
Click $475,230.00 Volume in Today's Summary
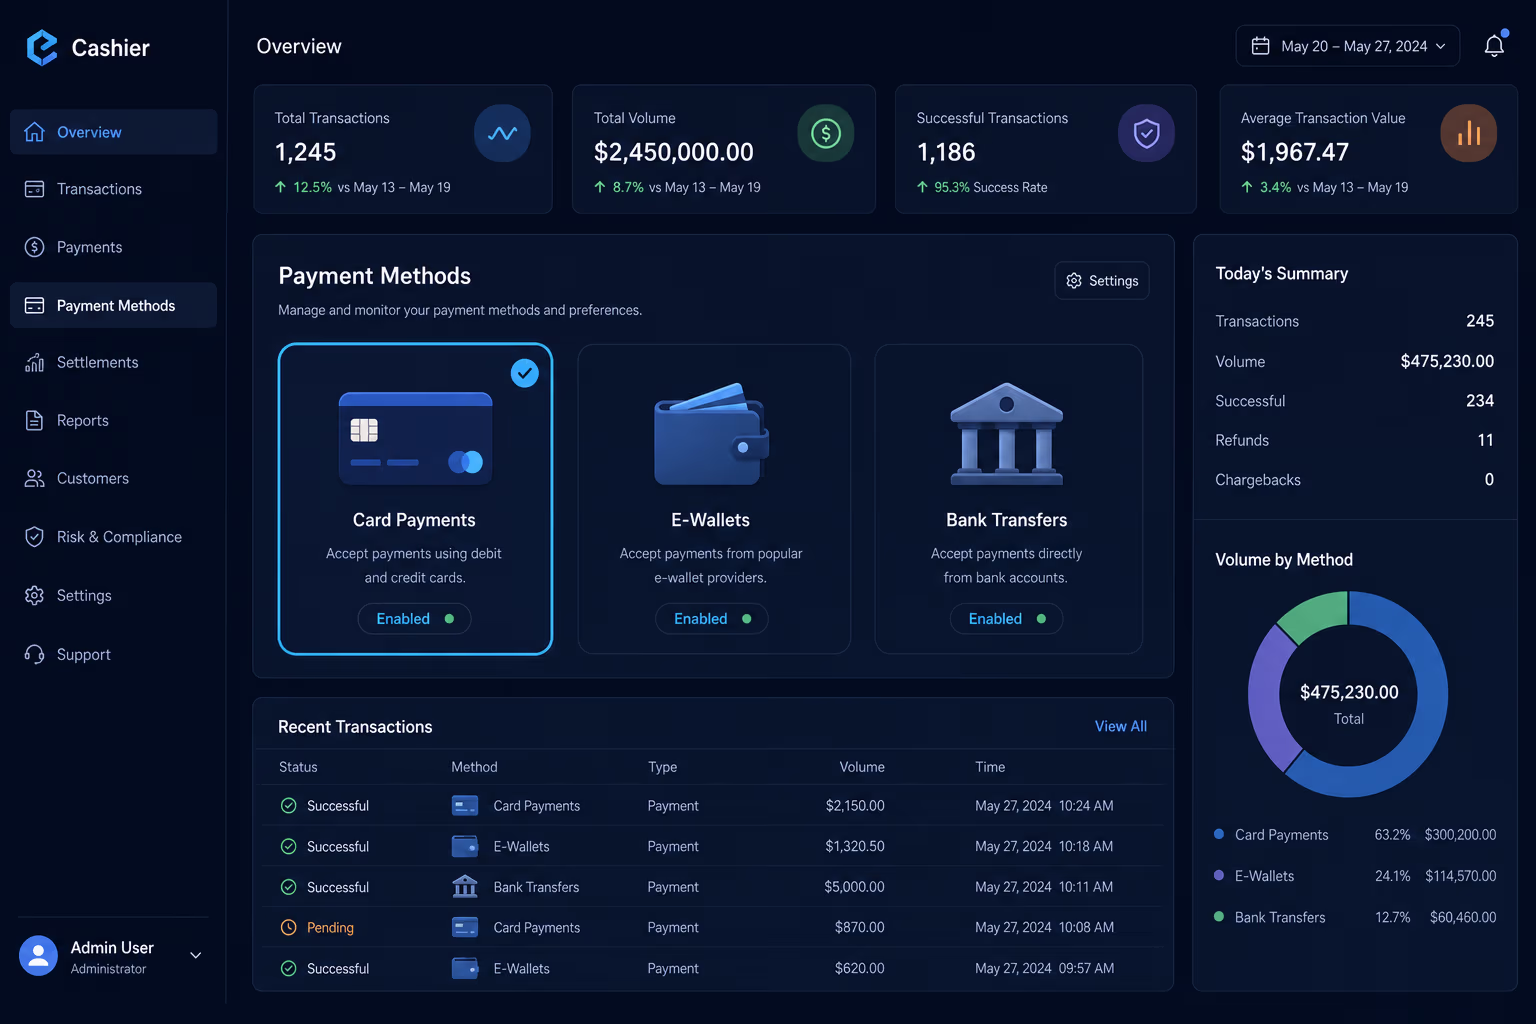[1447, 361]
